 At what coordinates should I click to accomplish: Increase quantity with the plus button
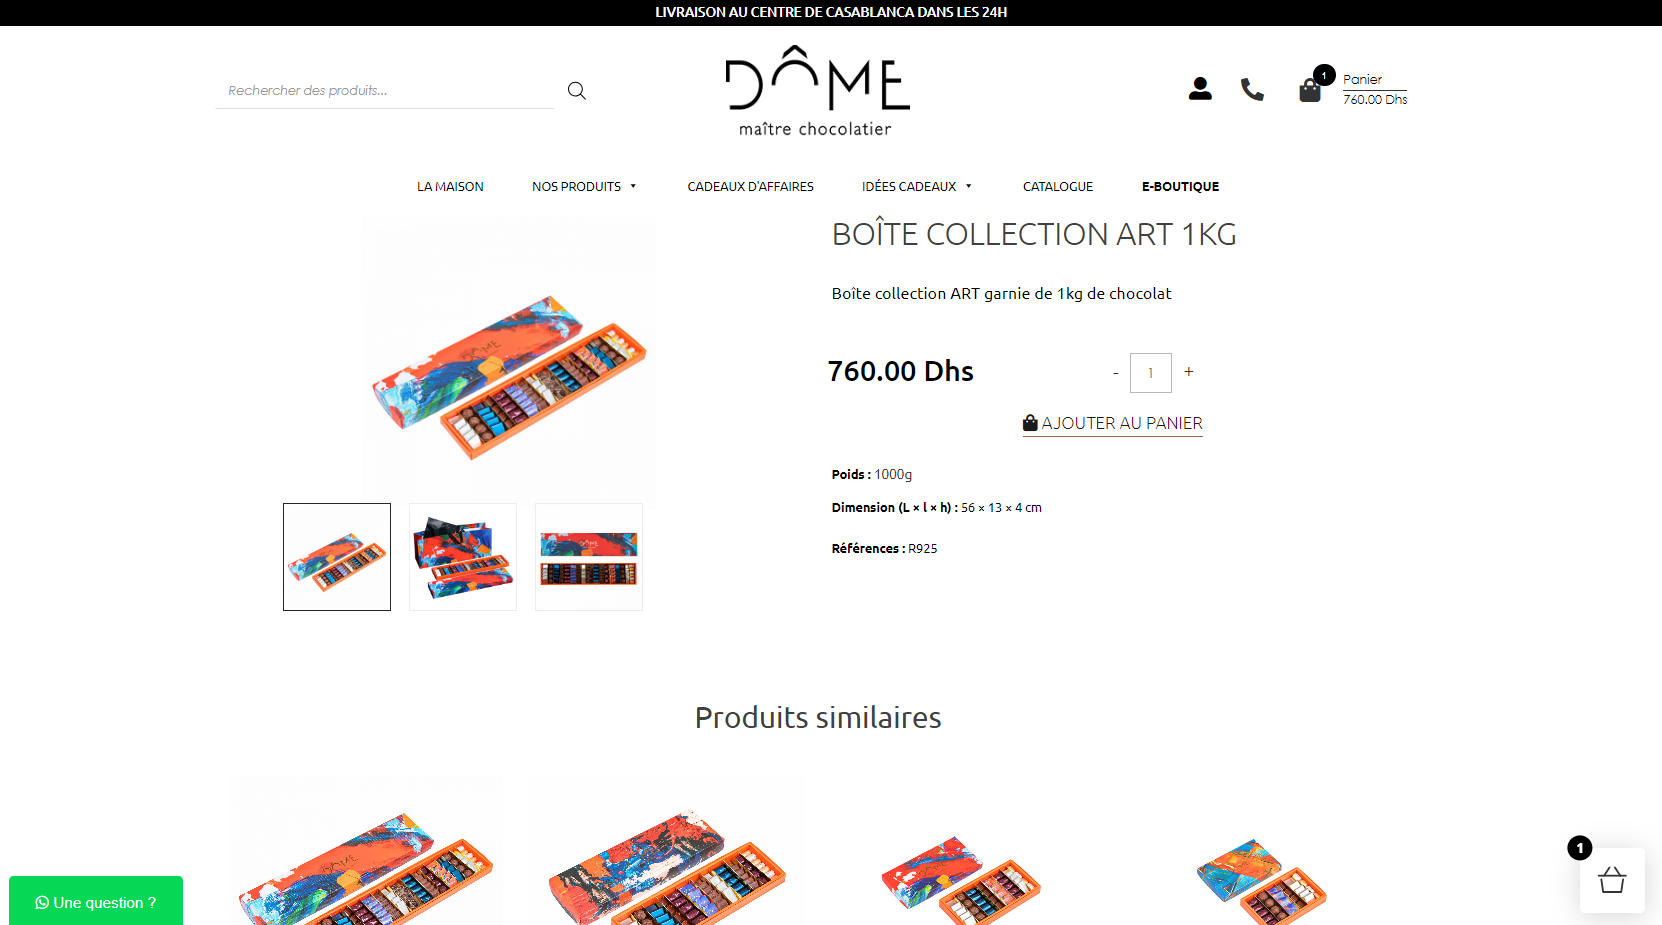click(x=1189, y=372)
